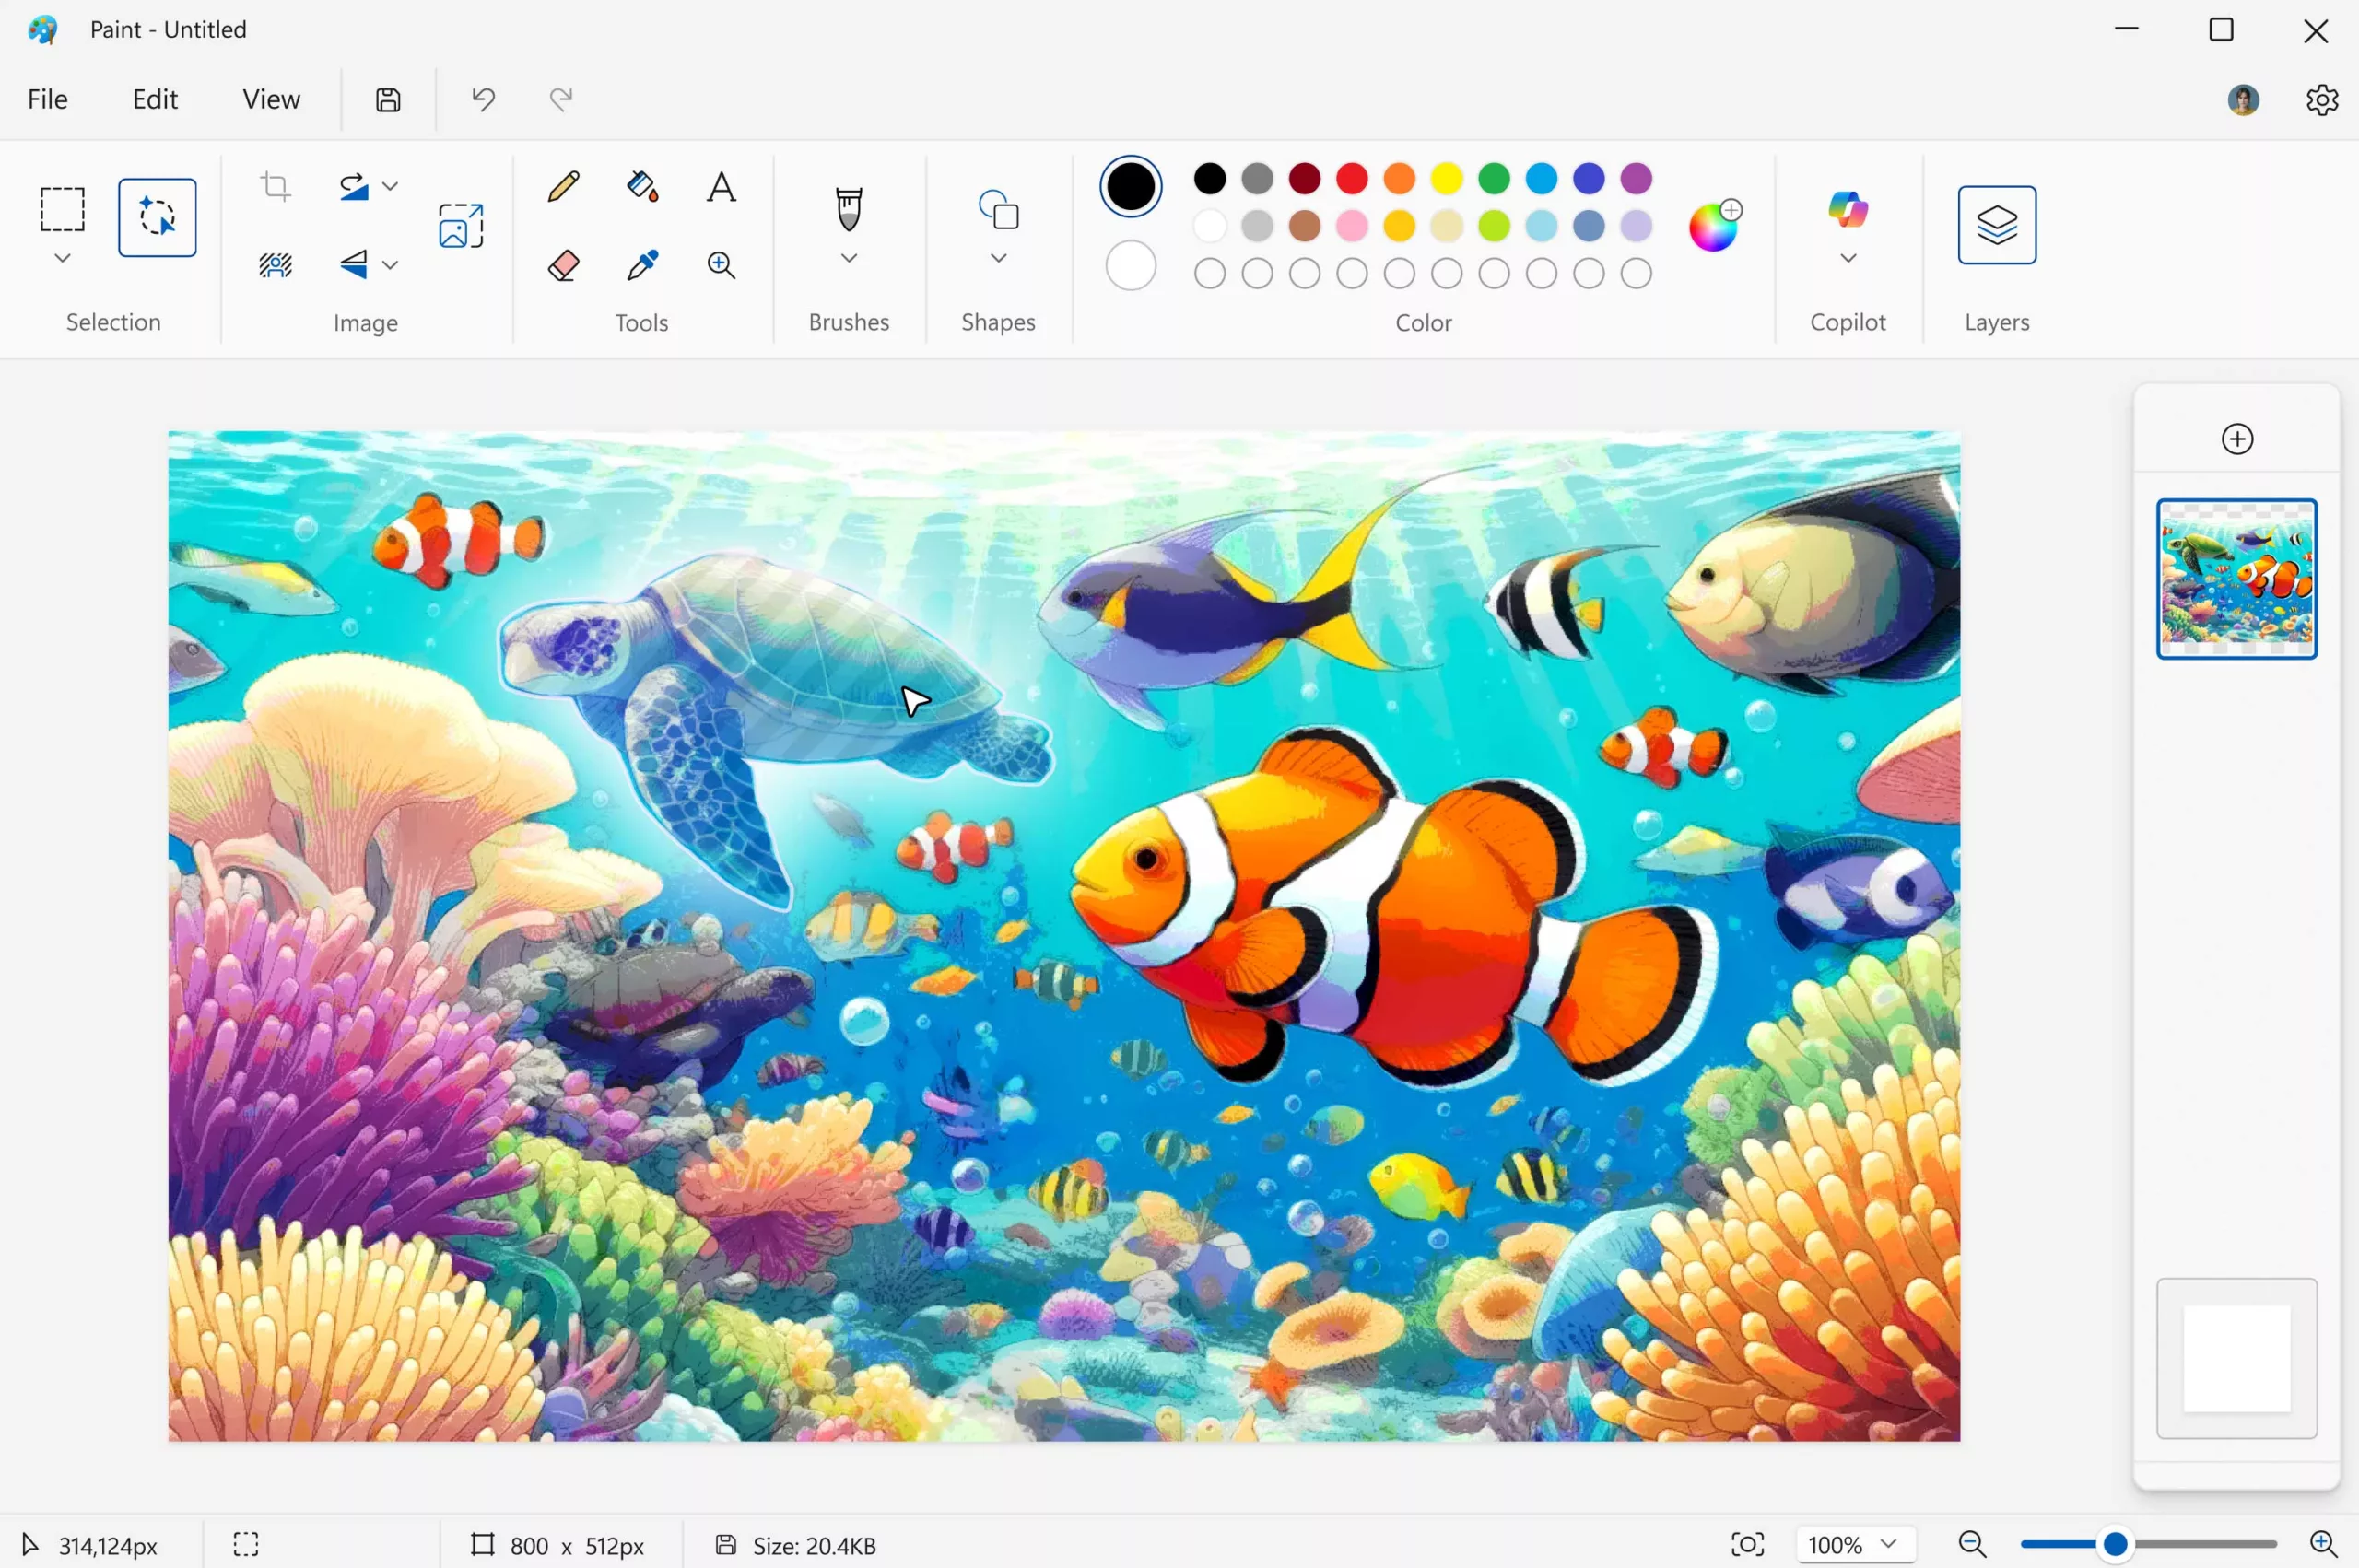
Task: Open the View menu
Action: coord(271,99)
